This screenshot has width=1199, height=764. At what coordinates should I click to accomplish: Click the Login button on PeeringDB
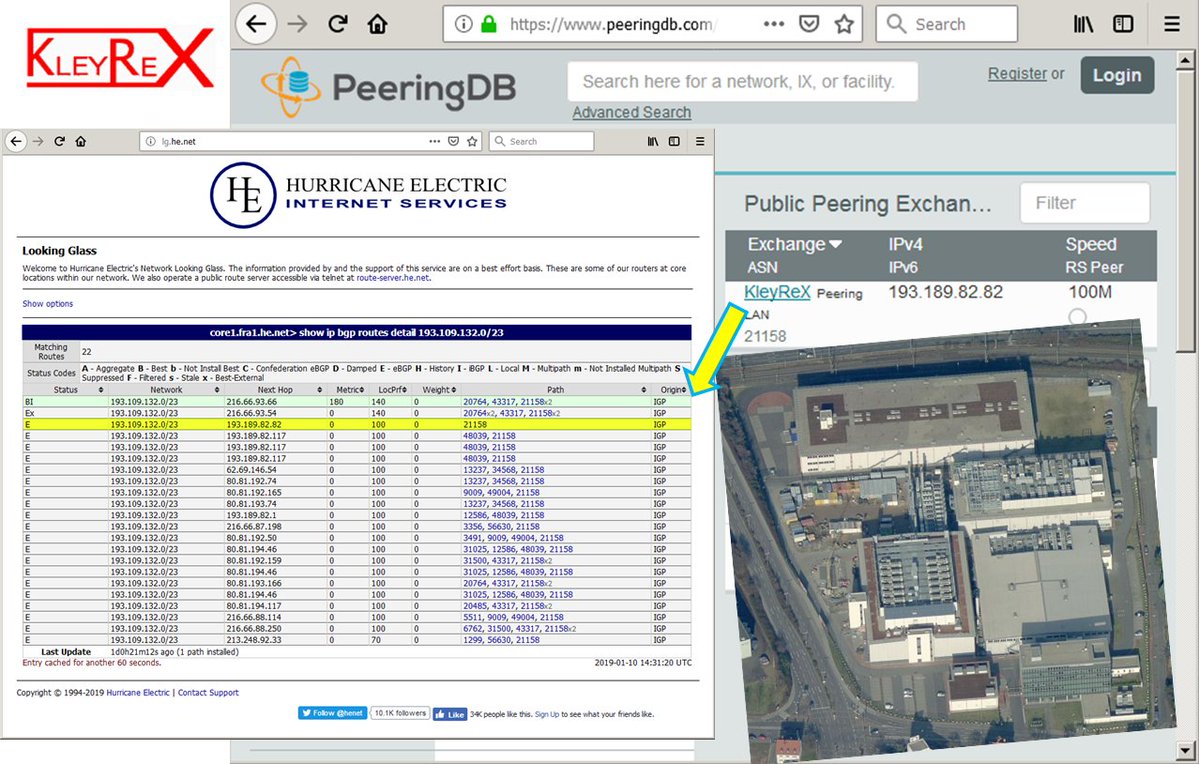(1116, 75)
